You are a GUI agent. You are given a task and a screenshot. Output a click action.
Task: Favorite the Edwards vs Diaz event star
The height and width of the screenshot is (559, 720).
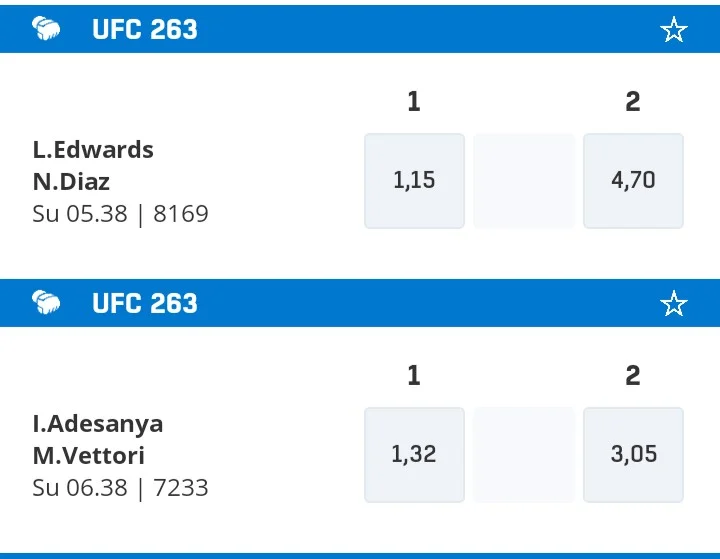(x=674, y=30)
